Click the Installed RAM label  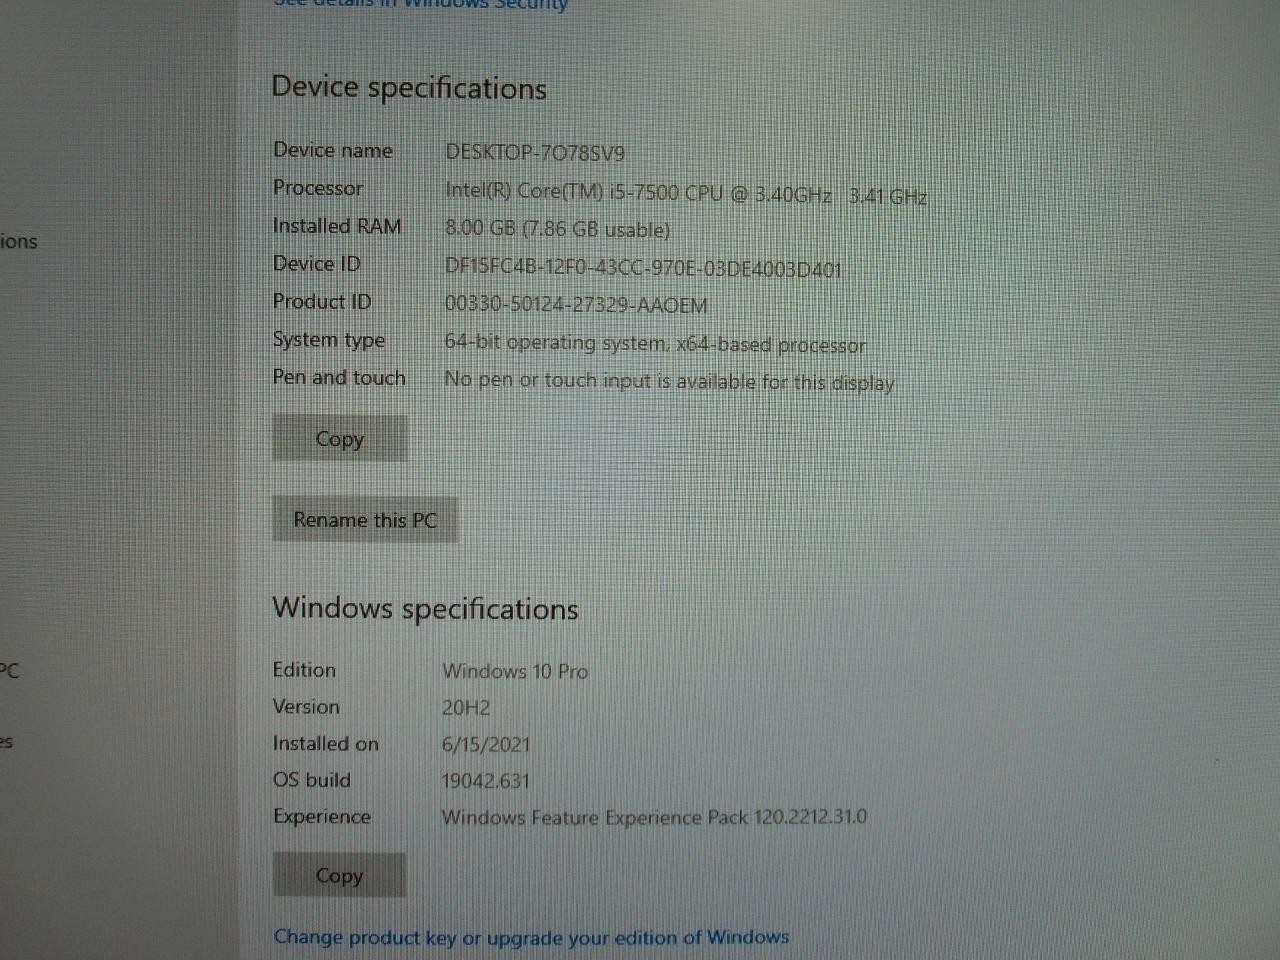pos(337,226)
